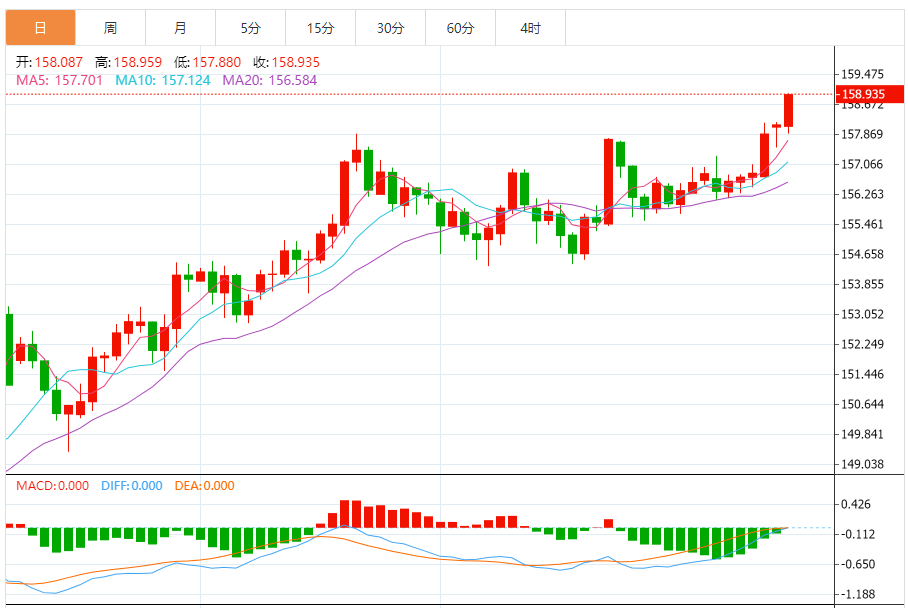Click the red 158.935 current price tag
Image resolution: width=908 pixels, height=608 pixels.
[863, 95]
